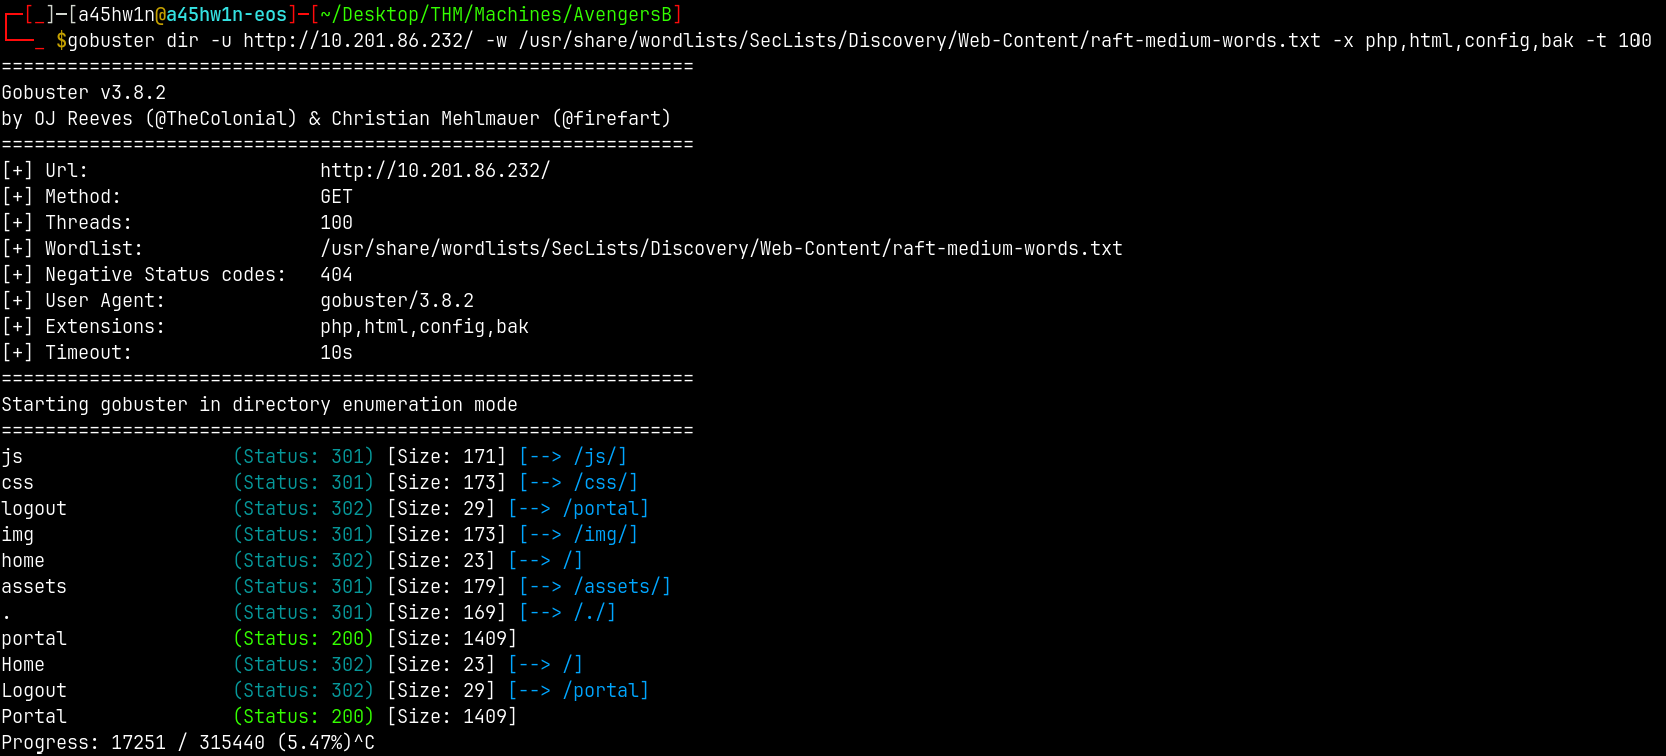Click the http://10.201.86.232/ value beside Url:
The width and height of the screenshot is (1666, 756).
coord(435,171)
